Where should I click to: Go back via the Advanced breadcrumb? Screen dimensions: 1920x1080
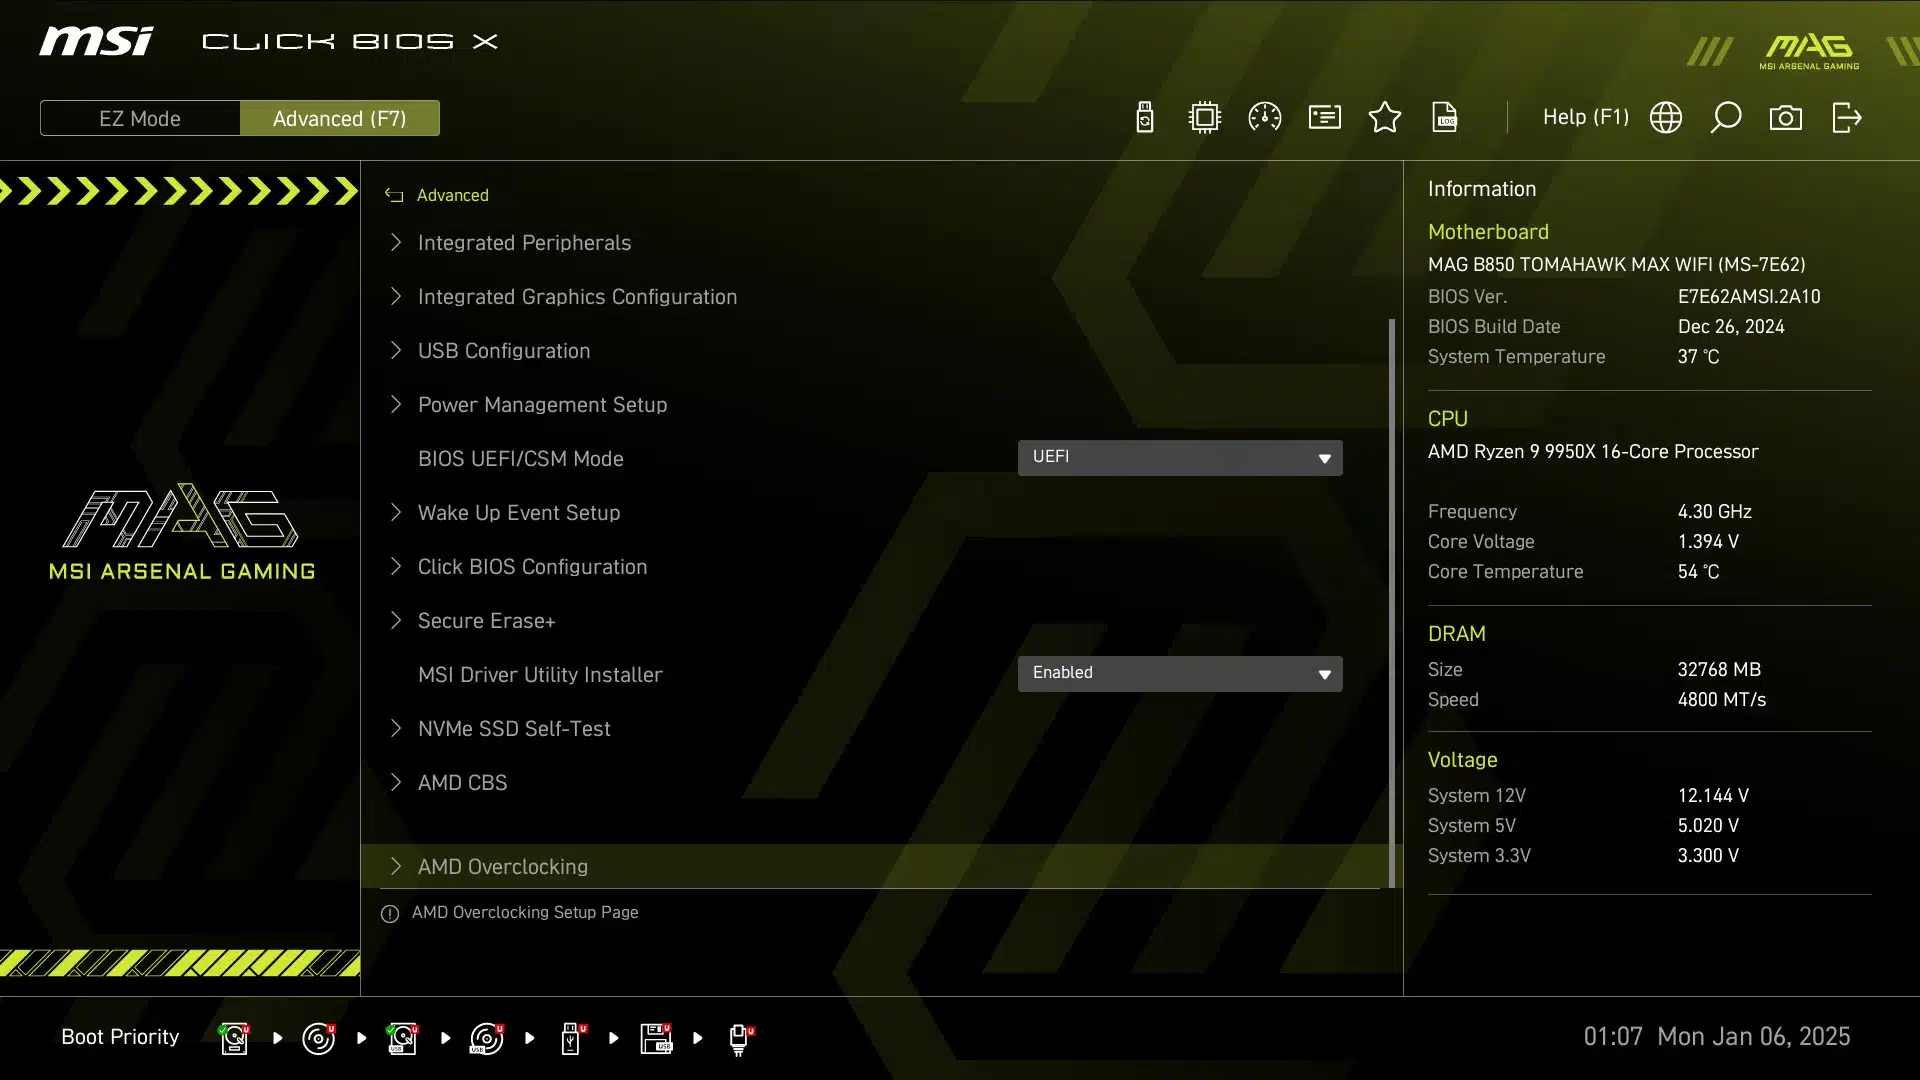coord(452,195)
